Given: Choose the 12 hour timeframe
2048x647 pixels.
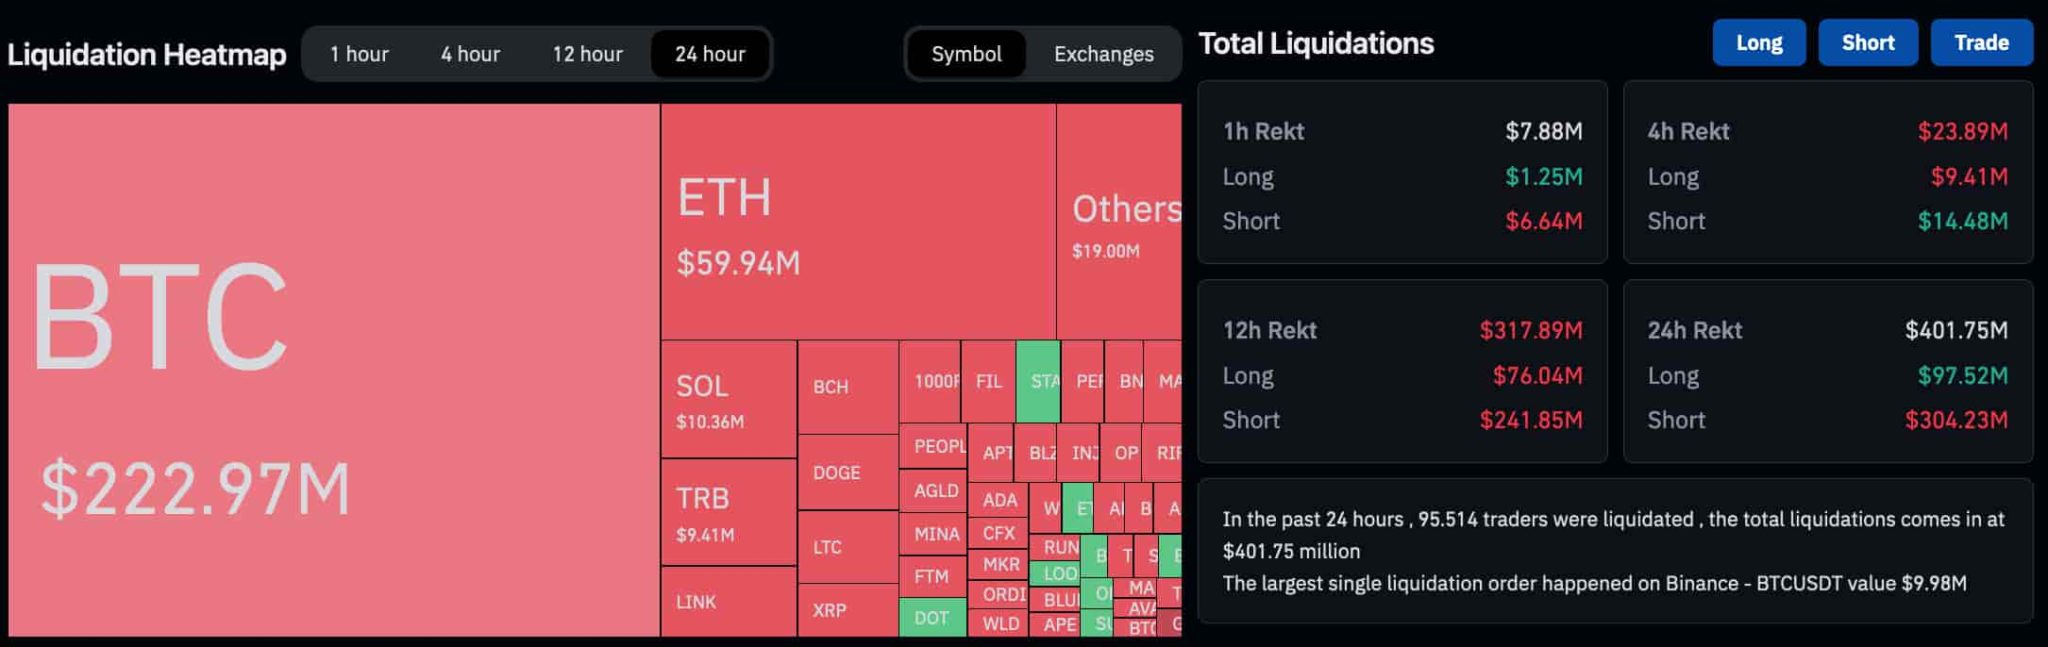Looking at the screenshot, I should (587, 54).
